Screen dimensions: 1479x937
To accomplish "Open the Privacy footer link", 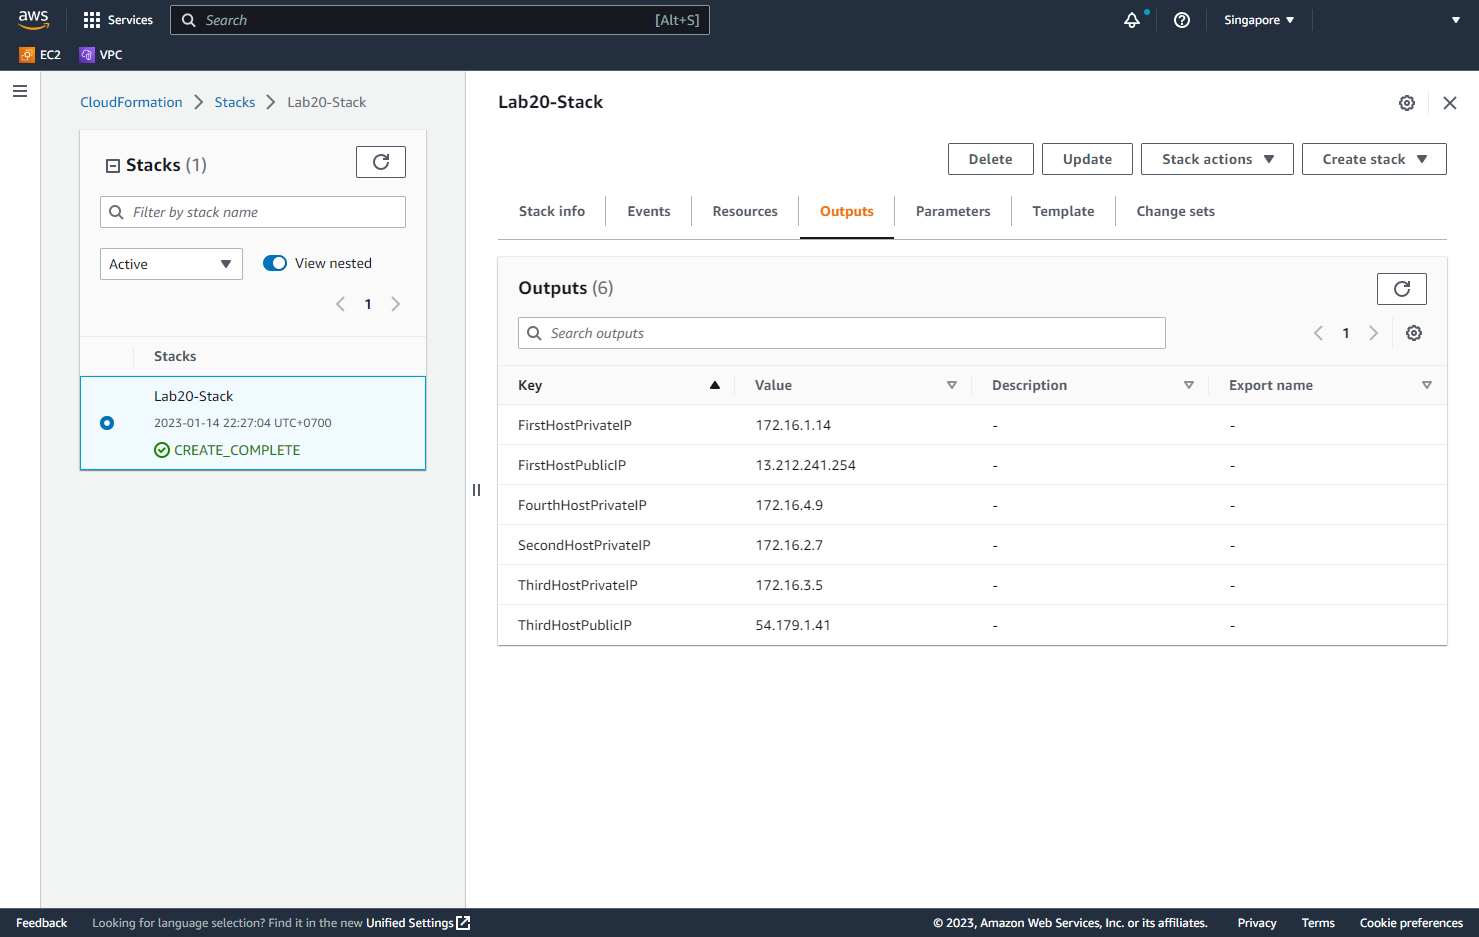I will click(x=1257, y=923).
